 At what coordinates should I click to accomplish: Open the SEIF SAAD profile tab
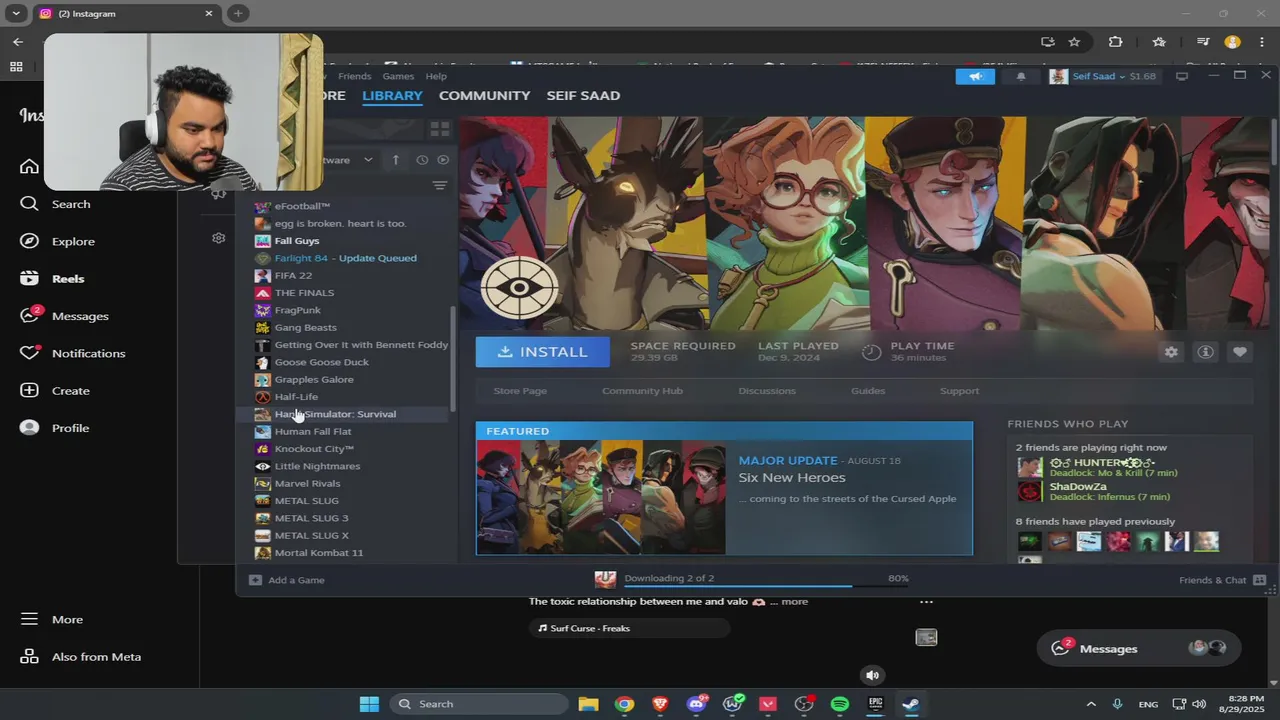pos(583,96)
